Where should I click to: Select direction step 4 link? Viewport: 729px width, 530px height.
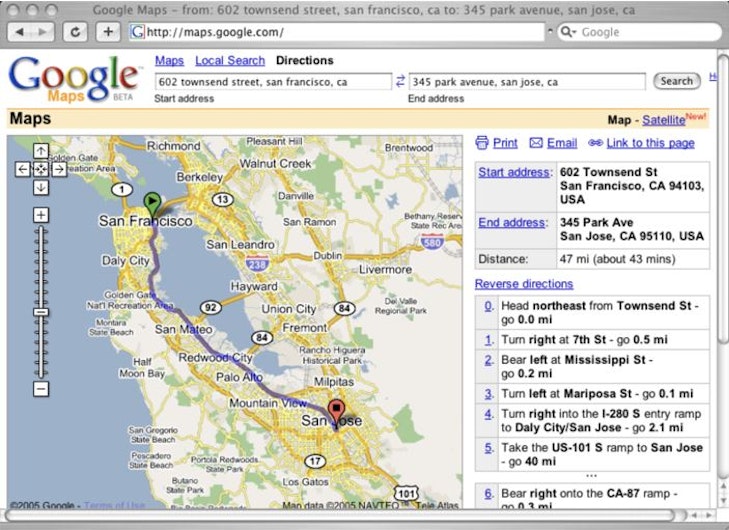(x=488, y=414)
